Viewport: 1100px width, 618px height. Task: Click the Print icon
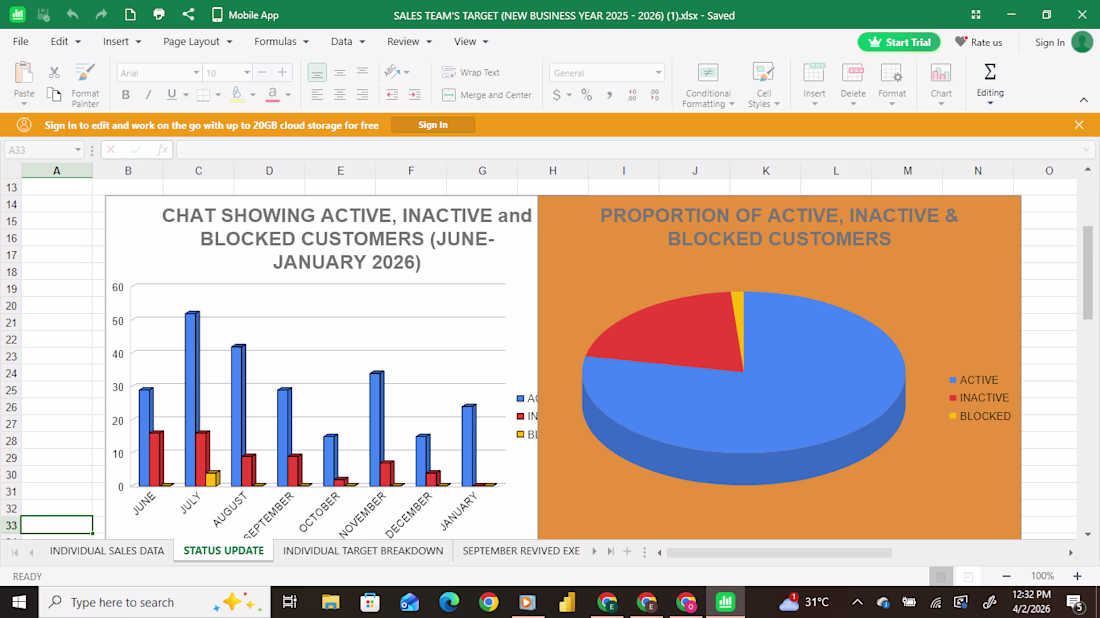point(159,15)
